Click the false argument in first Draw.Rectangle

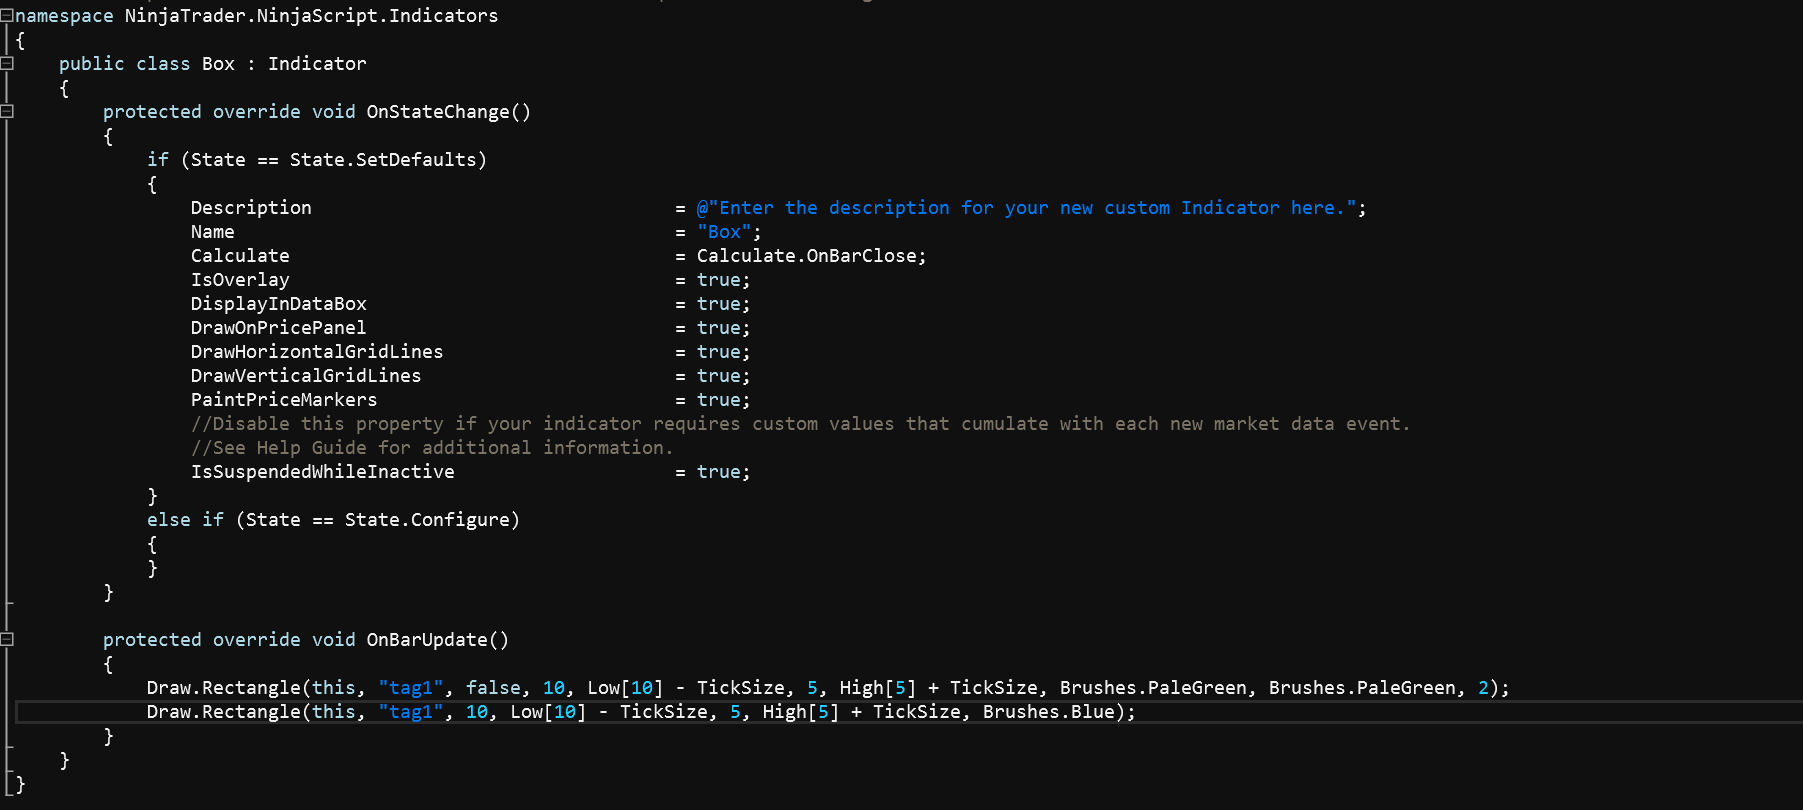pyautogui.click(x=493, y=688)
